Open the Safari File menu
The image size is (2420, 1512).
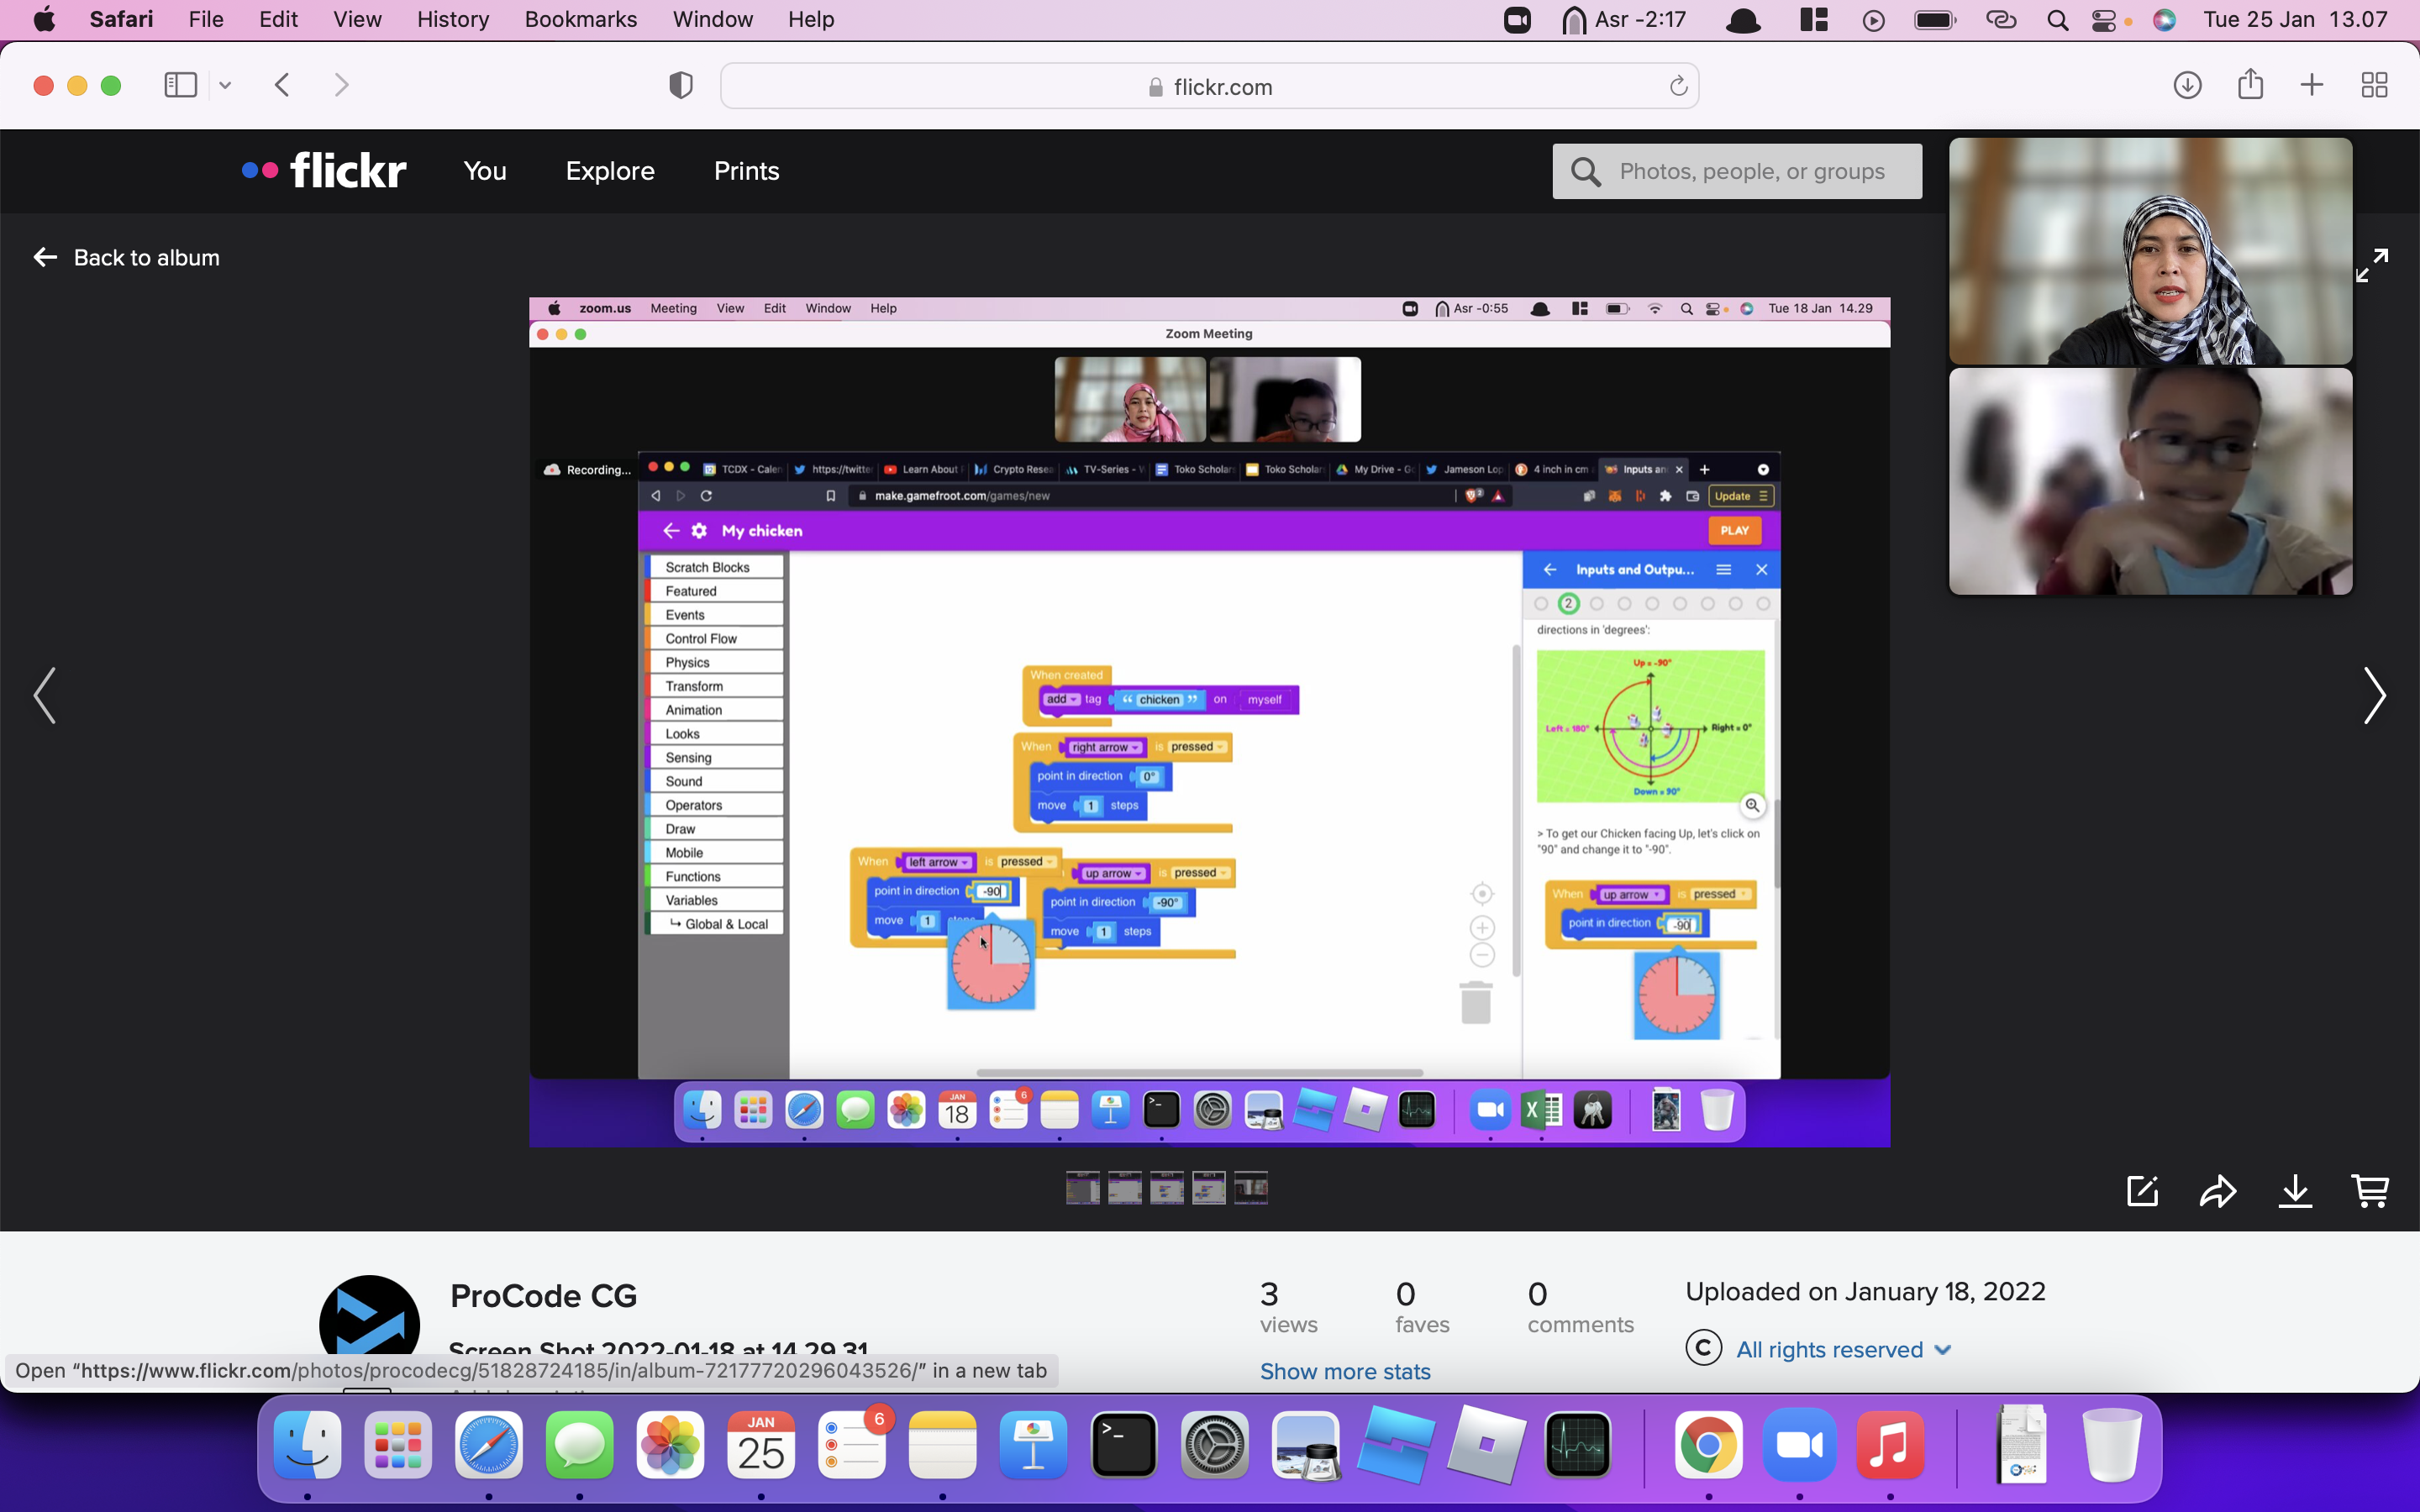coord(206,19)
